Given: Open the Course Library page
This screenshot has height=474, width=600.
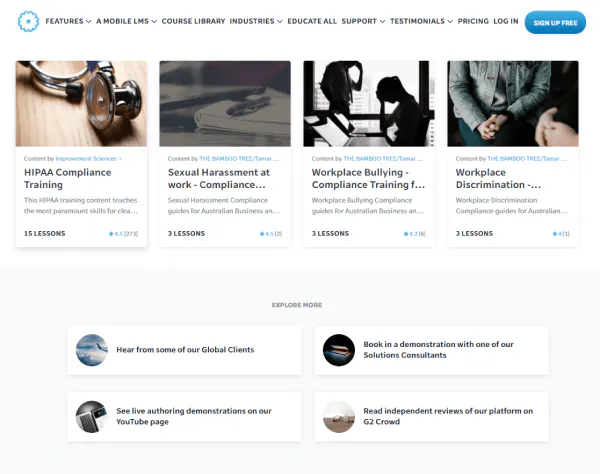Looking at the screenshot, I should (193, 21).
